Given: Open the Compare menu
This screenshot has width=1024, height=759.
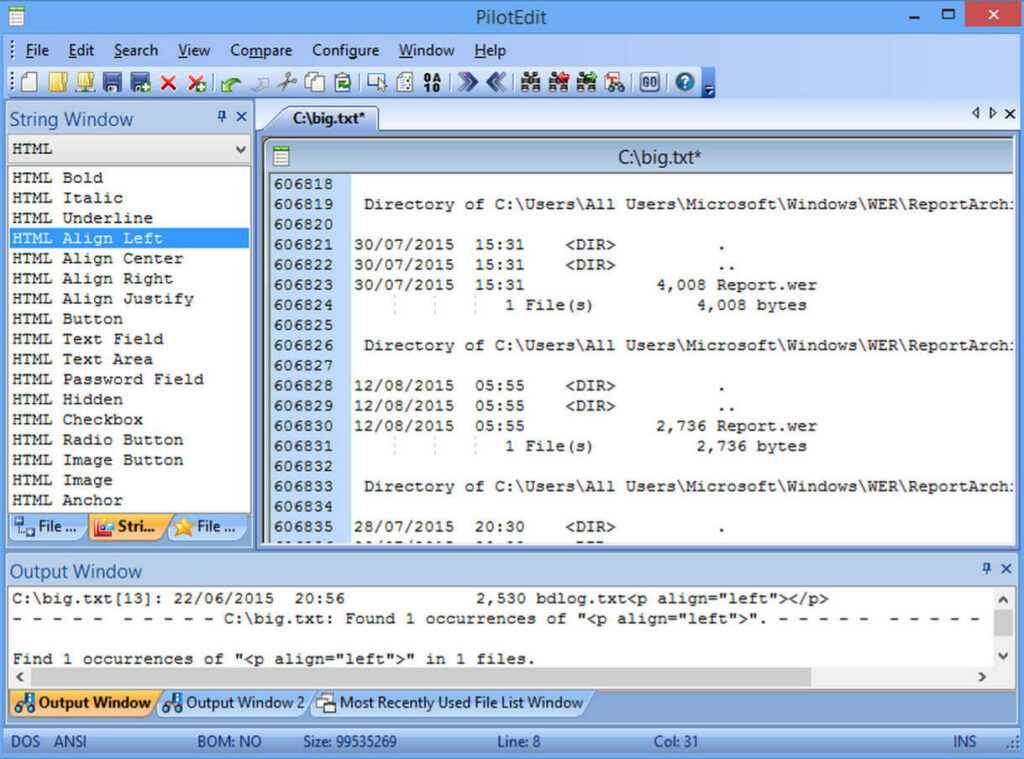Looking at the screenshot, I should [261, 50].
